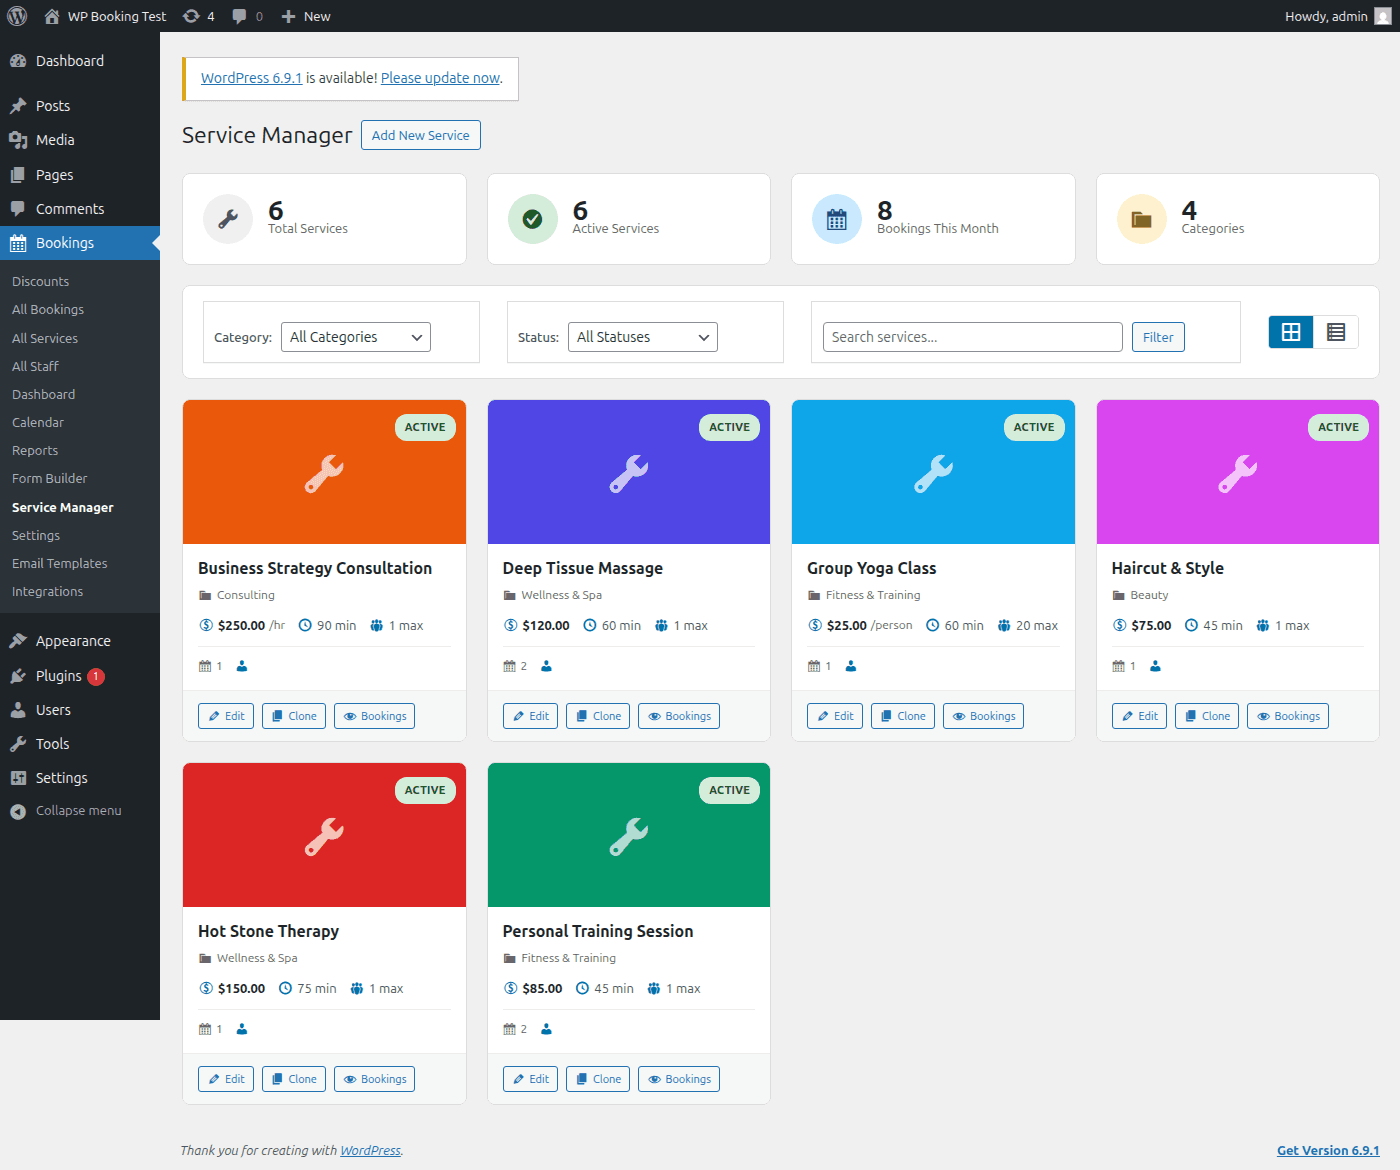Click New in the admin toolbar
The height and width of the screenshot is (1170, 1400).
click(x=305, y=15)
